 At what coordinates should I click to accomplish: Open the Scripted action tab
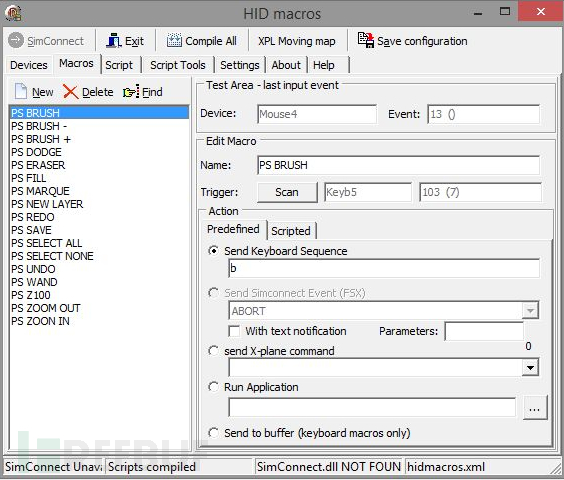291,231
